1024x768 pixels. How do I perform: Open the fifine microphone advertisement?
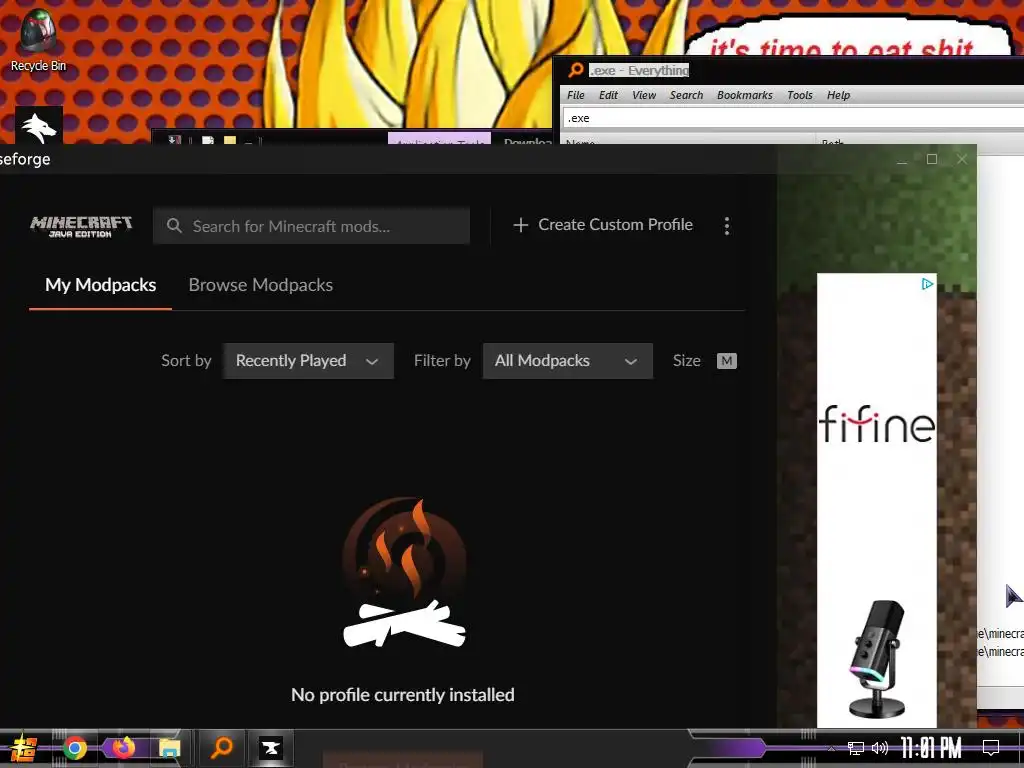pos(876,500)
